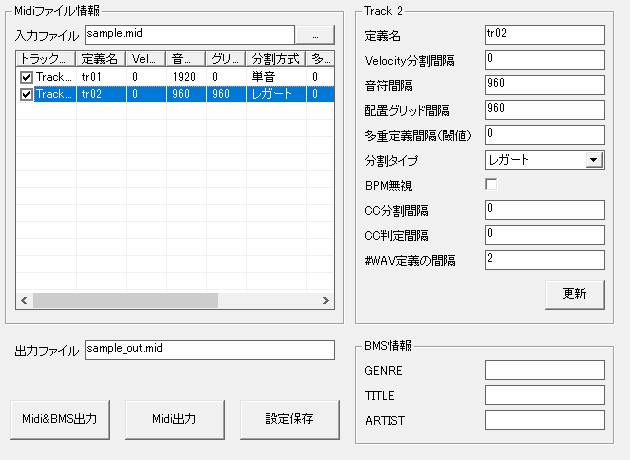The image size is (630, 460).
Task: Click the Midi&BMS出力 button
Action: (60, 419)
